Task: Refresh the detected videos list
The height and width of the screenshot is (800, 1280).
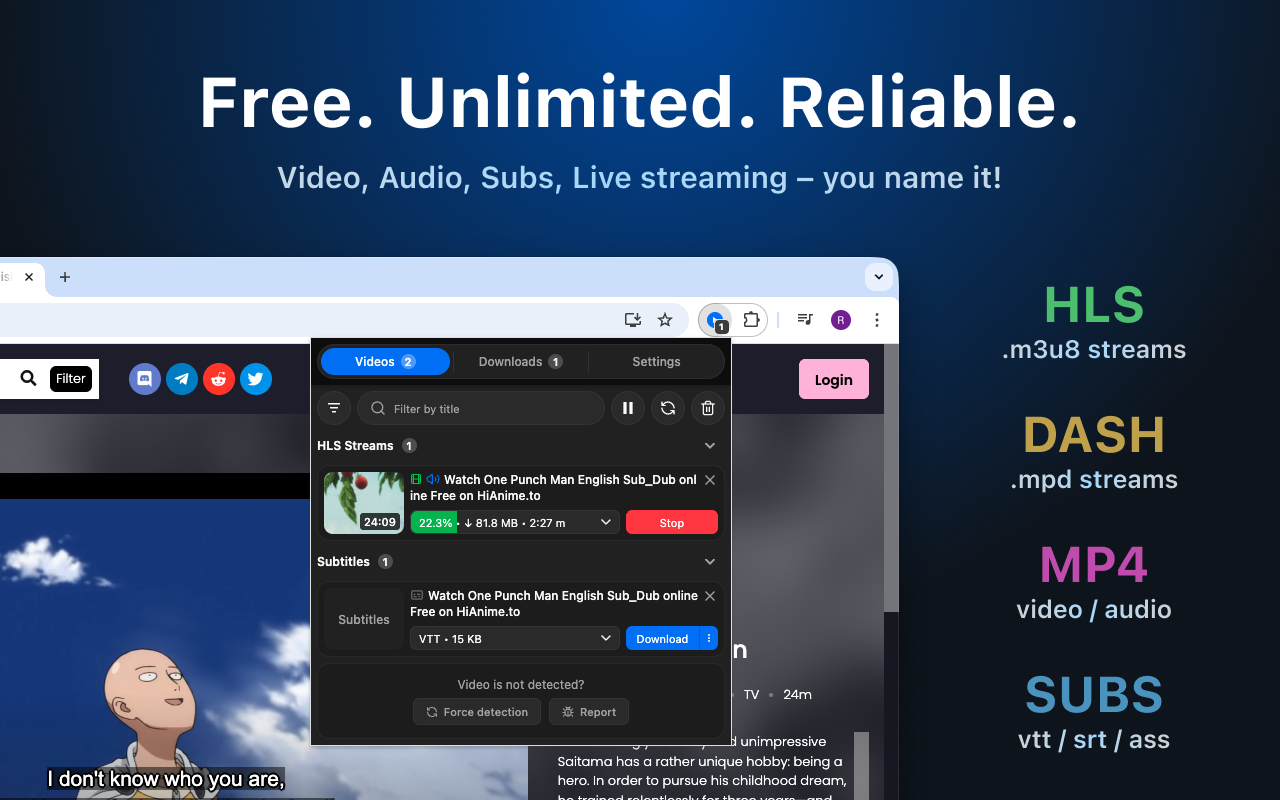Action: pos(668,408)
